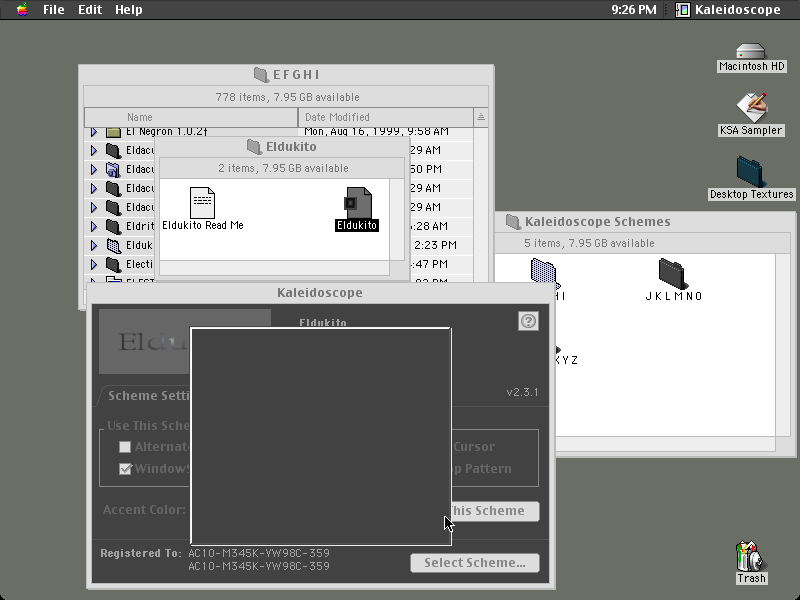Image resolution: width=800 pixels, height=600 pixels.
Task: Open the File menu
Action: tap(54, 10)
